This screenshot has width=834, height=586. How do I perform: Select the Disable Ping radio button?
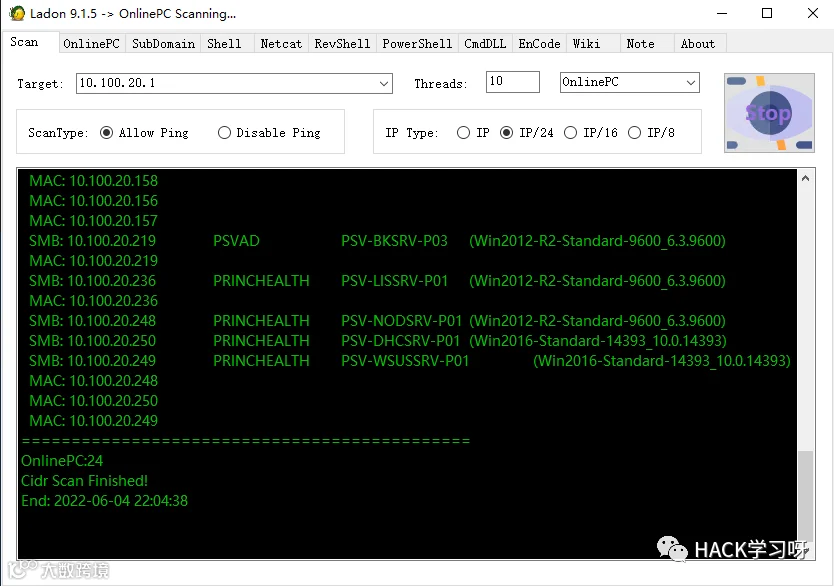pos(224,132)
